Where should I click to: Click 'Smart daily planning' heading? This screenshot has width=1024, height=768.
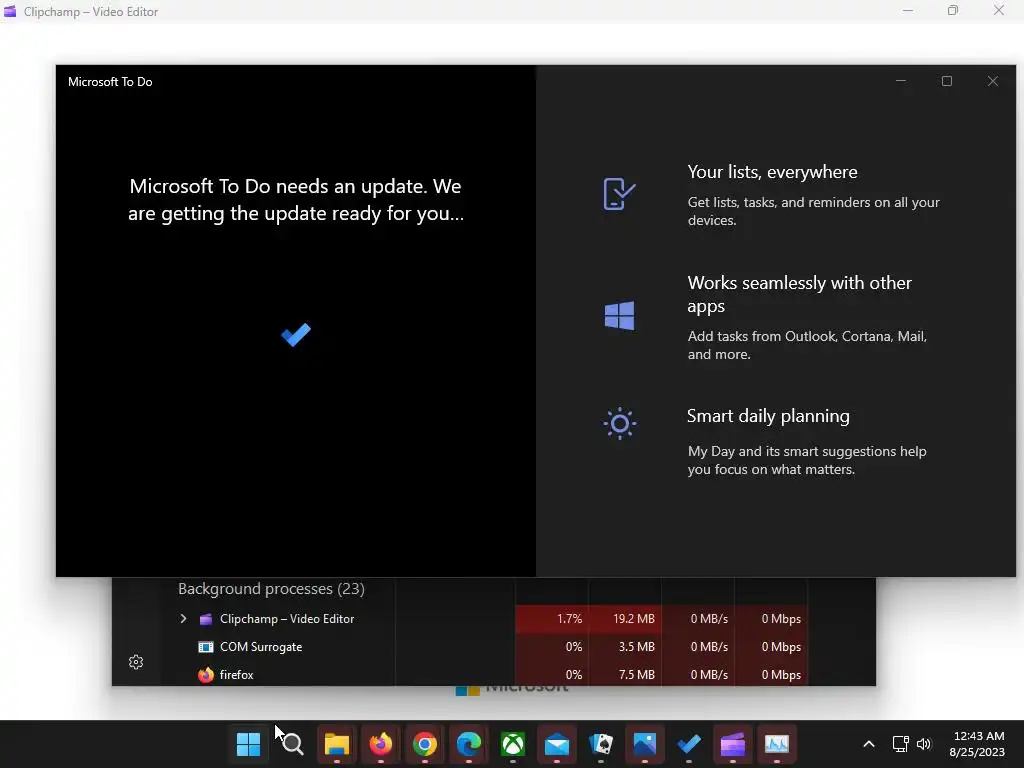768,416
